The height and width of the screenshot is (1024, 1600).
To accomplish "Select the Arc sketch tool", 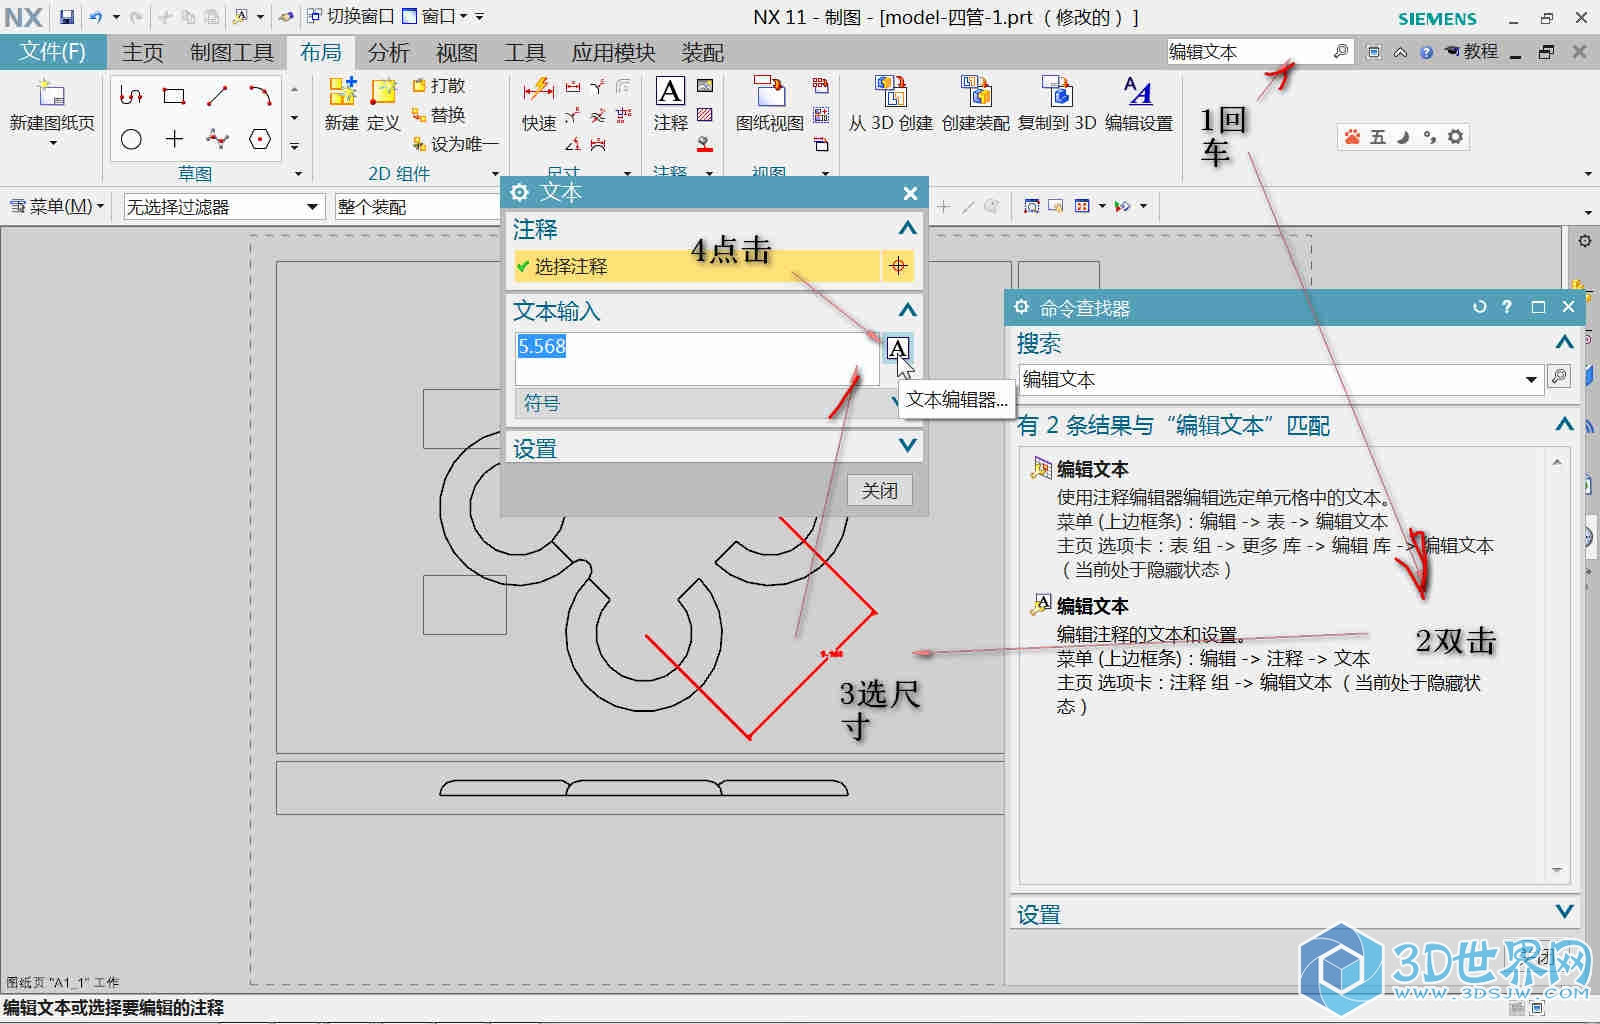I will [x=260, y=96].
